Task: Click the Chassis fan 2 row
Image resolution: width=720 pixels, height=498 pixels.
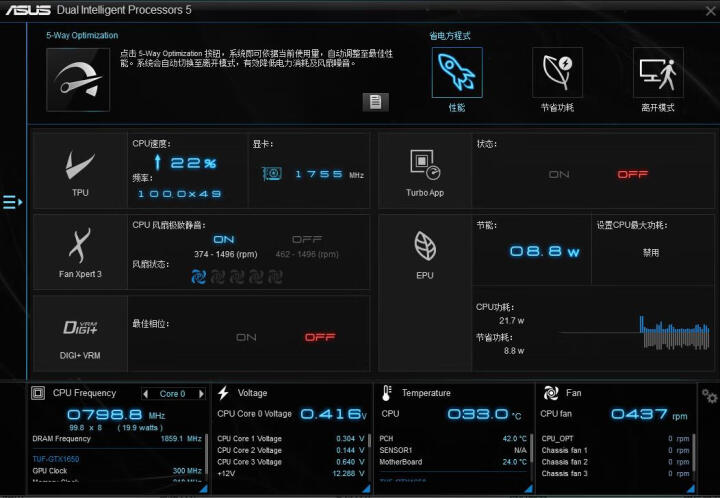Action: [615, 462]
